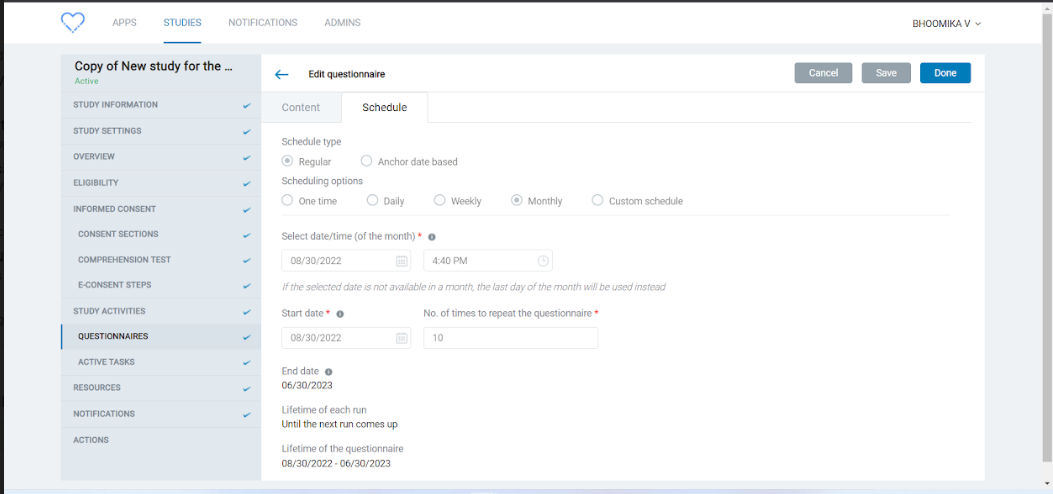This screenshot has width=1053, height=494.
Task: Click the Cancel button
Action: tap(823, 73)
